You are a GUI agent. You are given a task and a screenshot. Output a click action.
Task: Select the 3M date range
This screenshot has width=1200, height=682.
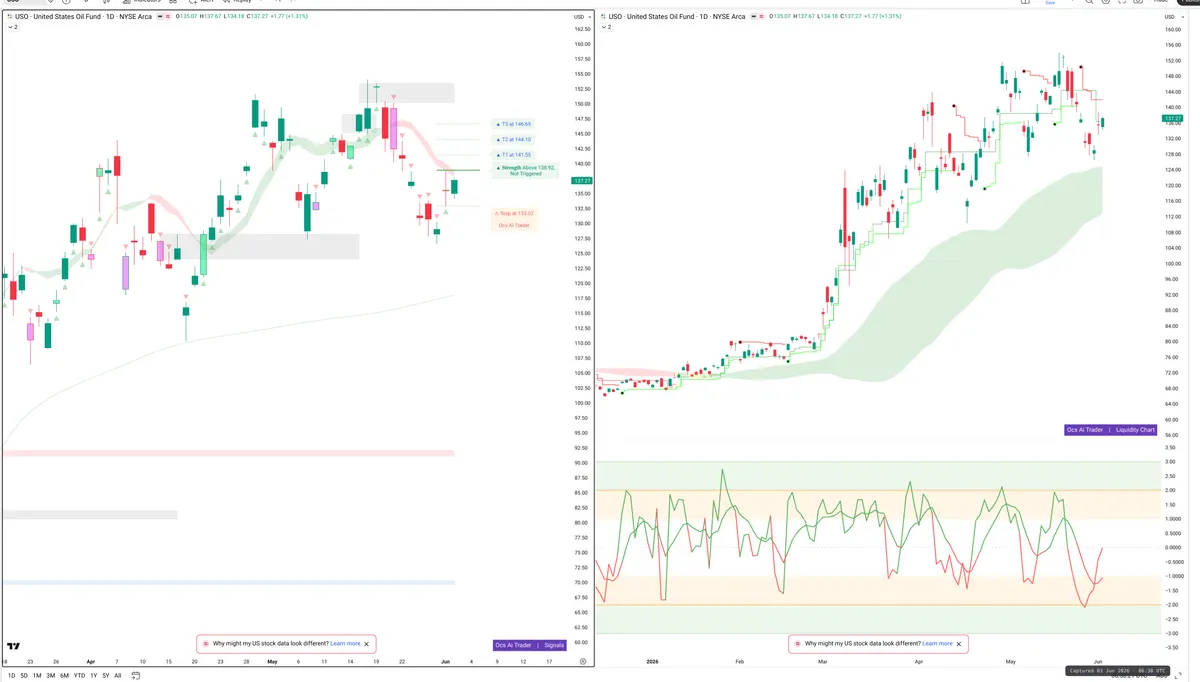(51, 676)
